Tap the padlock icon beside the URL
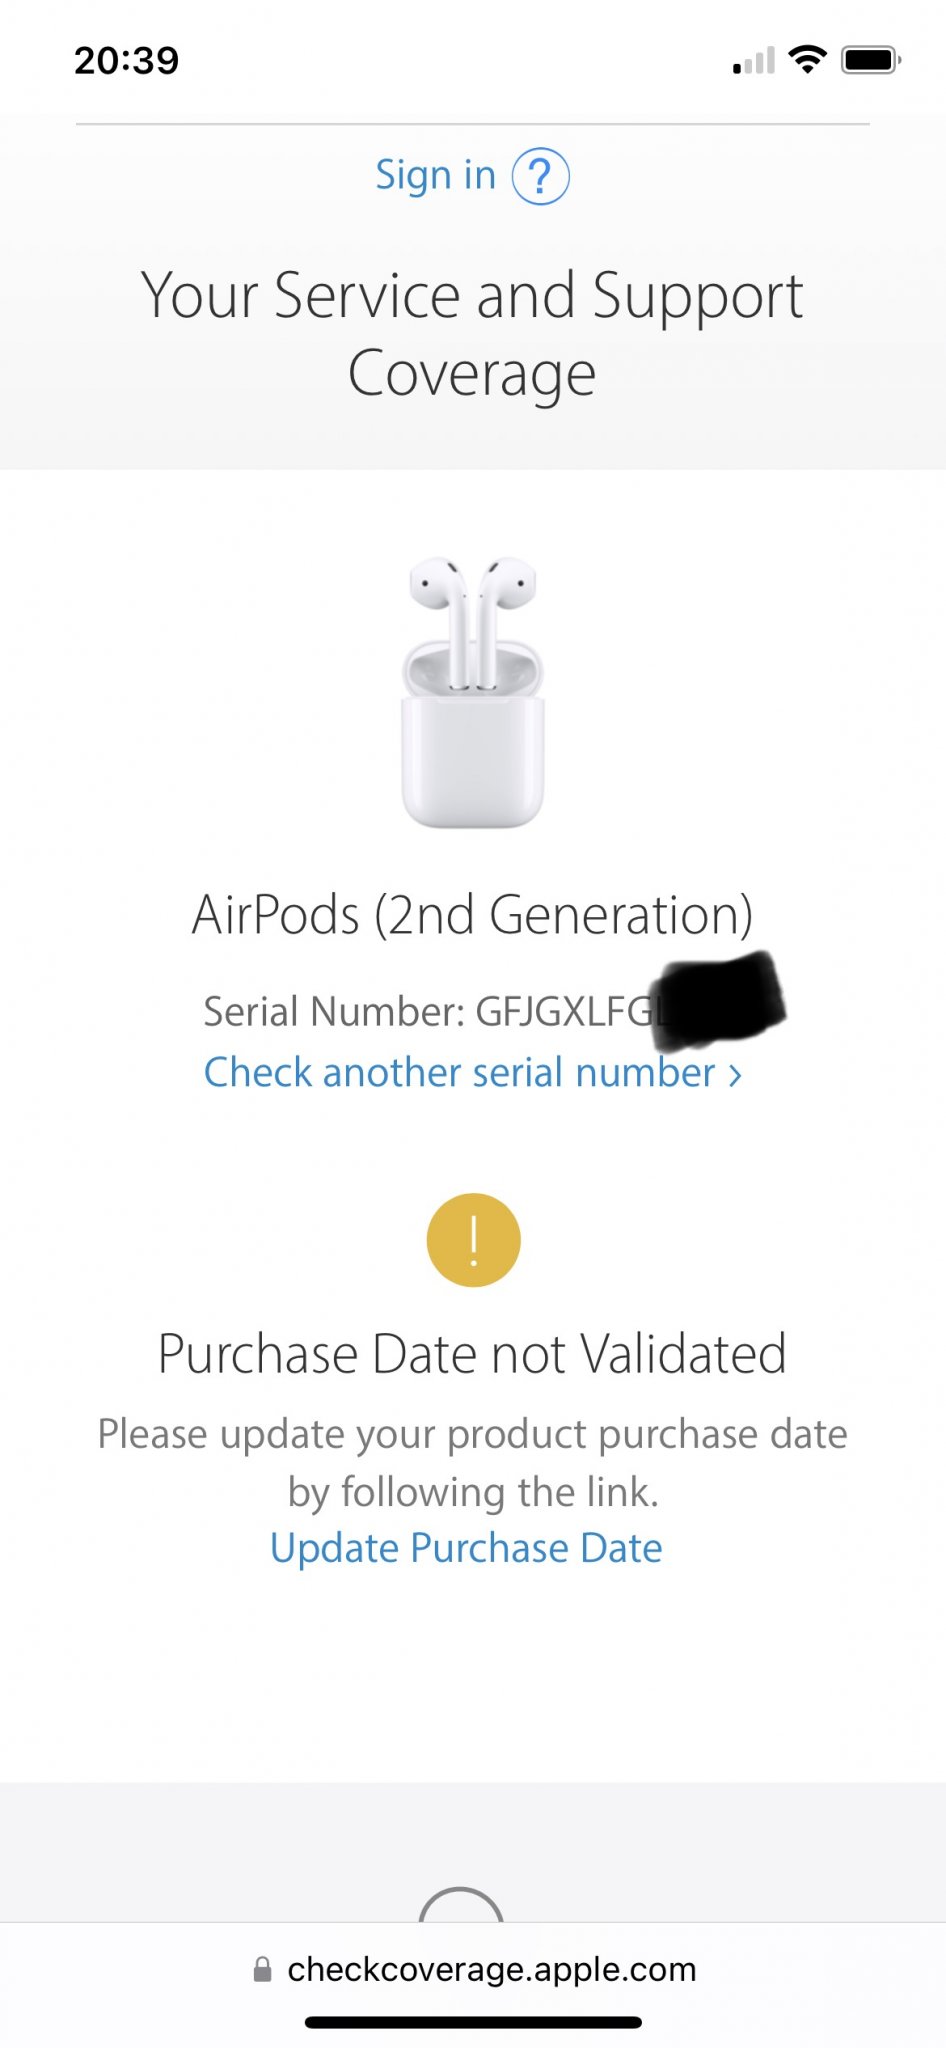 (x=262, y=1969)
